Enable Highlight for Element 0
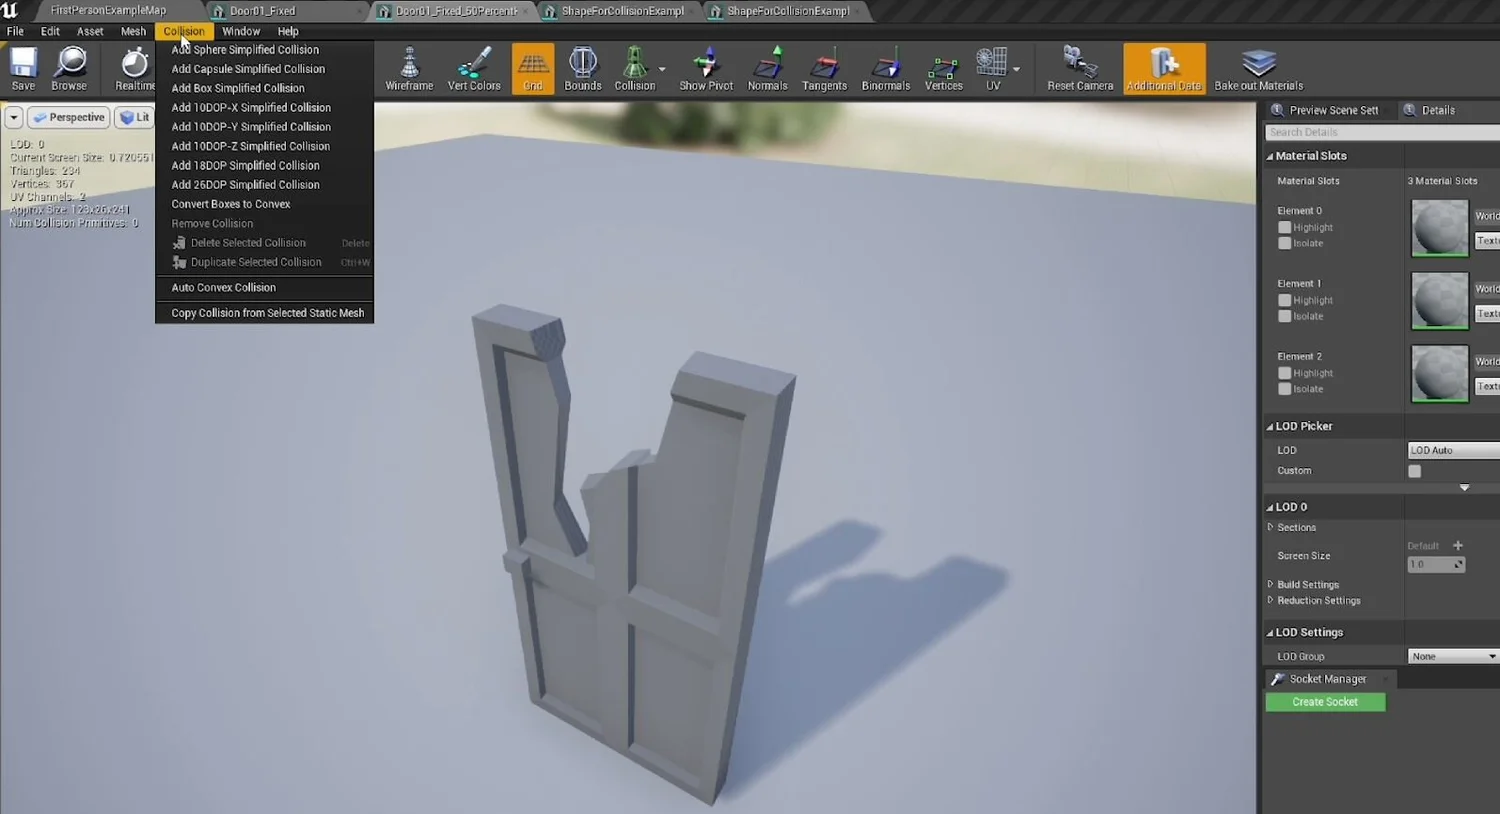Image resolution: width=1500 pixels, height=814 pixels. pyautogui.click(x=1287, y=227)
